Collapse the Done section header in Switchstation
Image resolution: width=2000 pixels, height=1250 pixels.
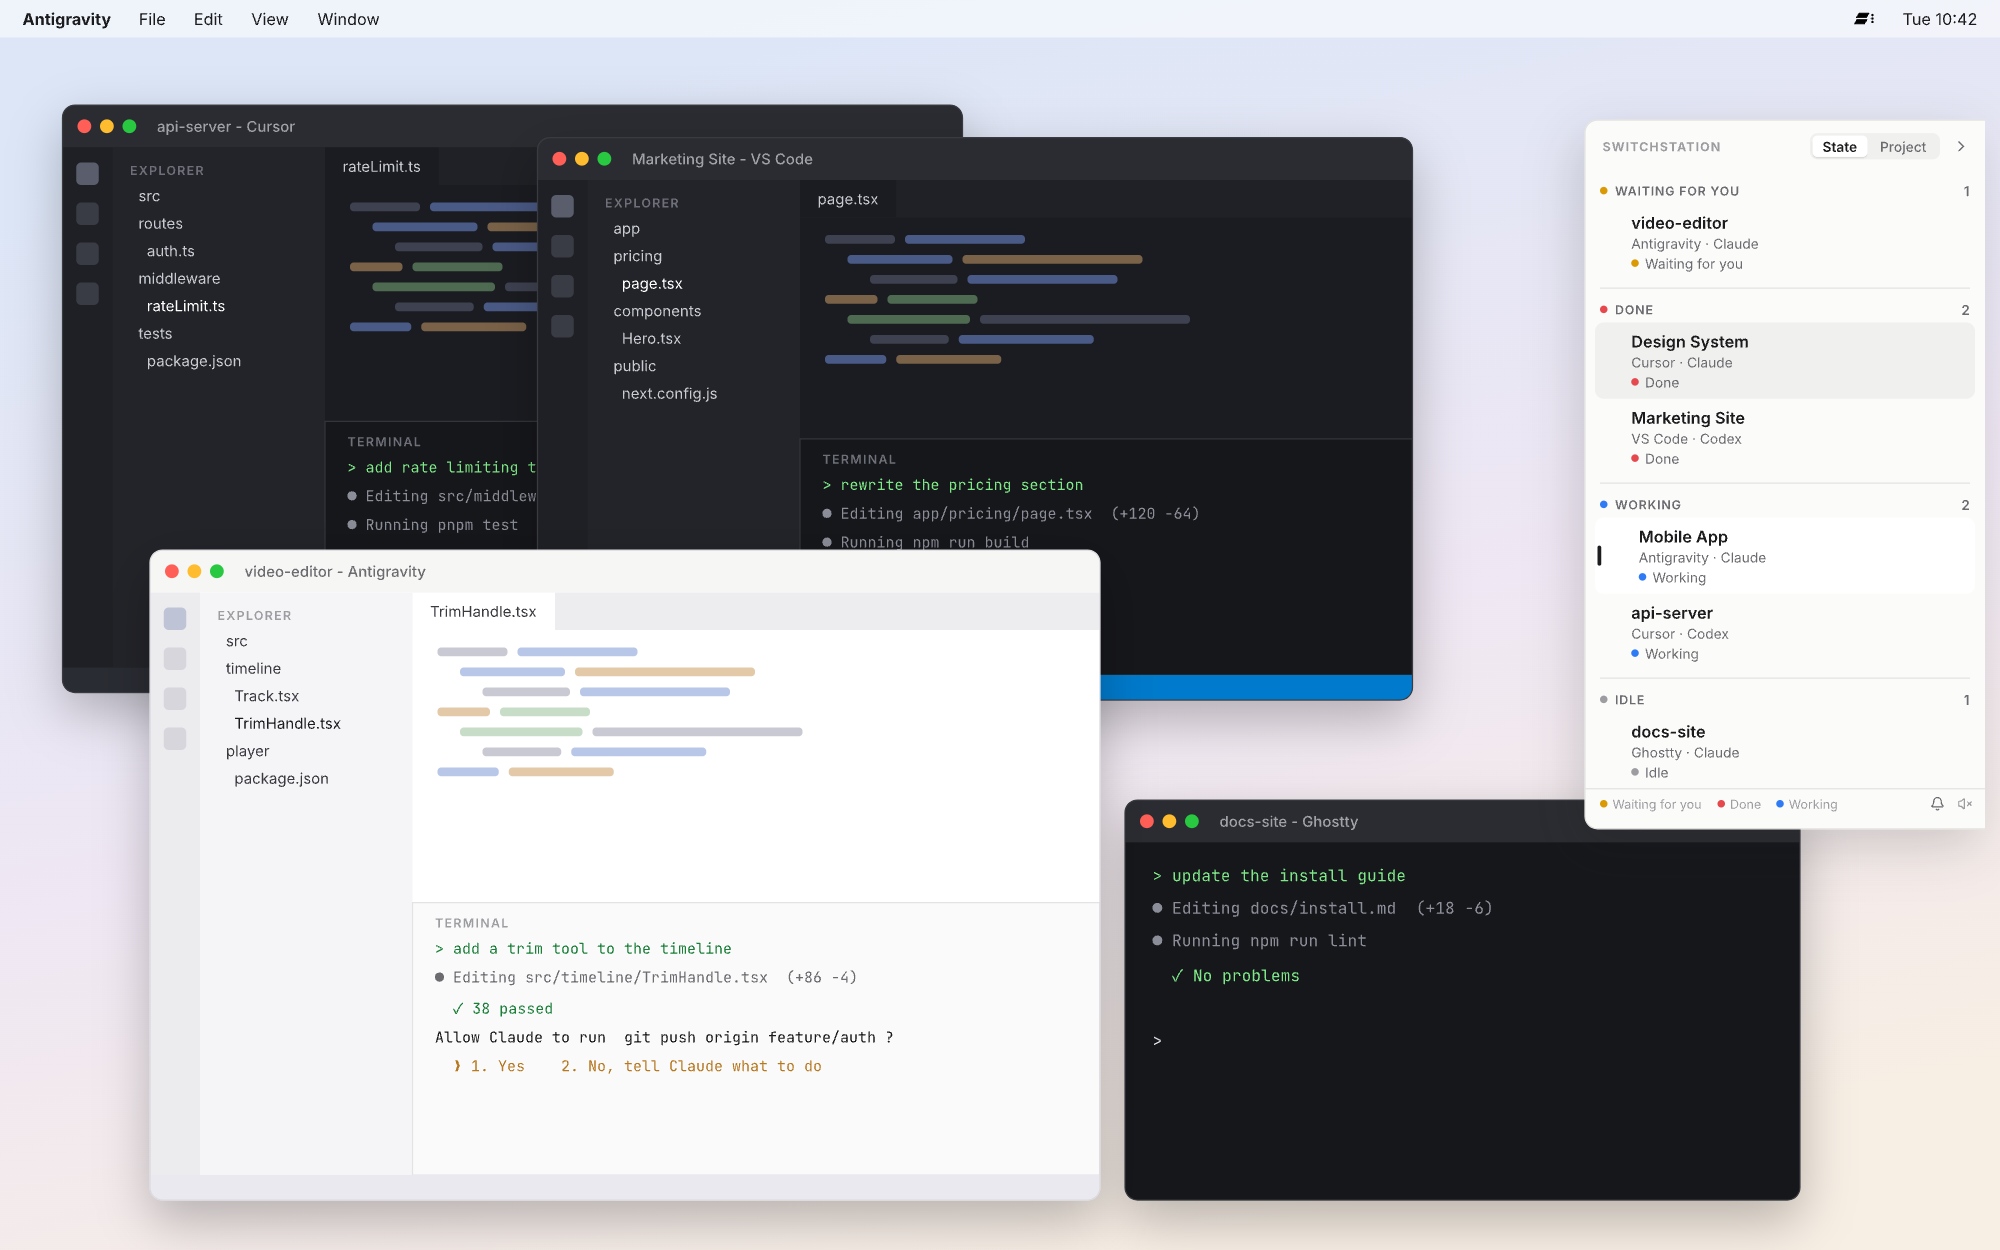click(x=1784, y=310)
